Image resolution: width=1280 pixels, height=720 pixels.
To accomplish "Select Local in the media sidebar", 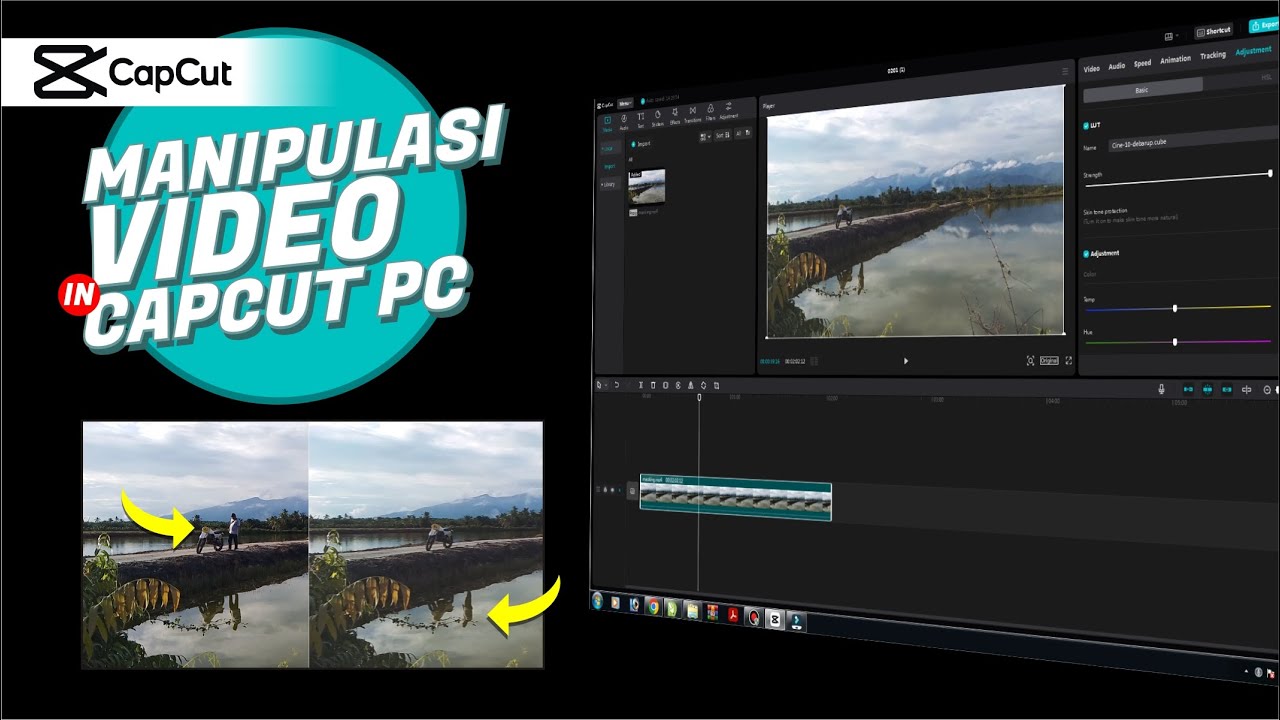I will click(x=611, y=149).
